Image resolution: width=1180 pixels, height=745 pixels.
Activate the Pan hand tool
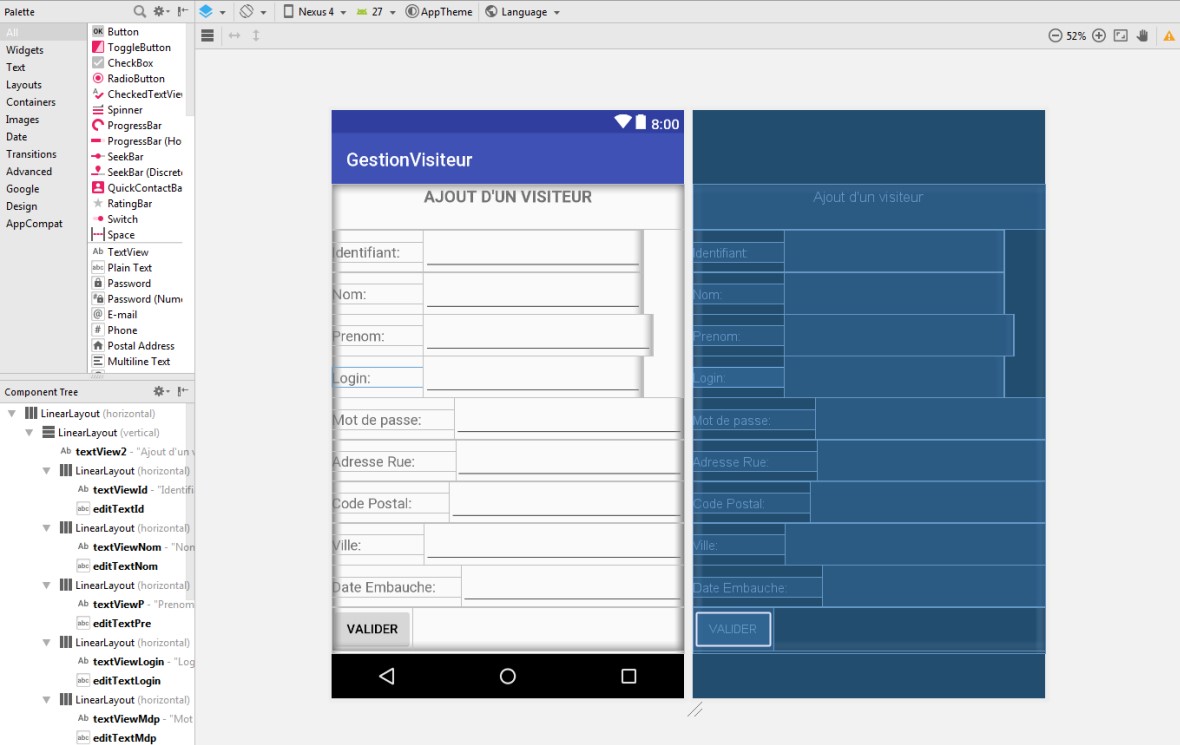pos(1143,36)
